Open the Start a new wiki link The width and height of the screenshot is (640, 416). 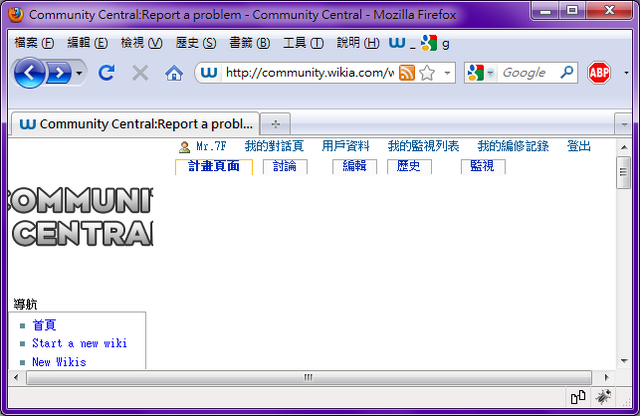80,343
